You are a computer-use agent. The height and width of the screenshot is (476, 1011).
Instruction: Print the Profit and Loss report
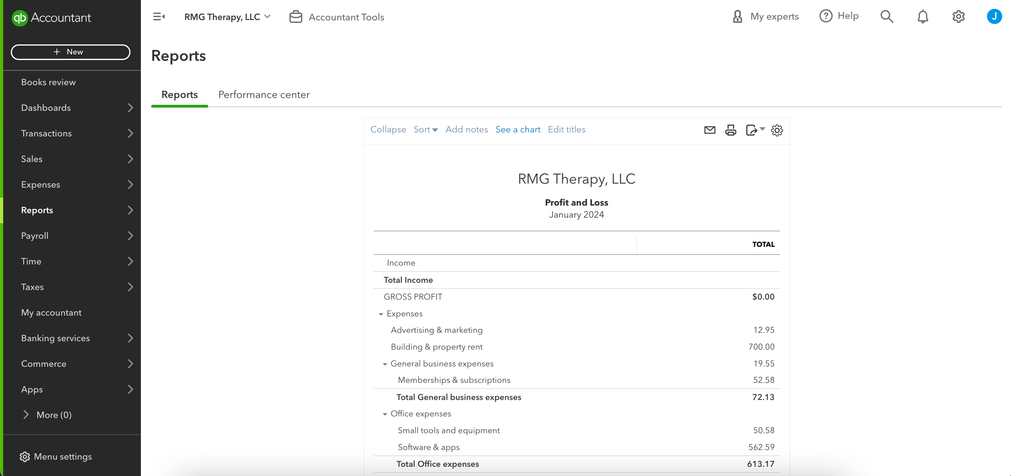tap(731, 130)
